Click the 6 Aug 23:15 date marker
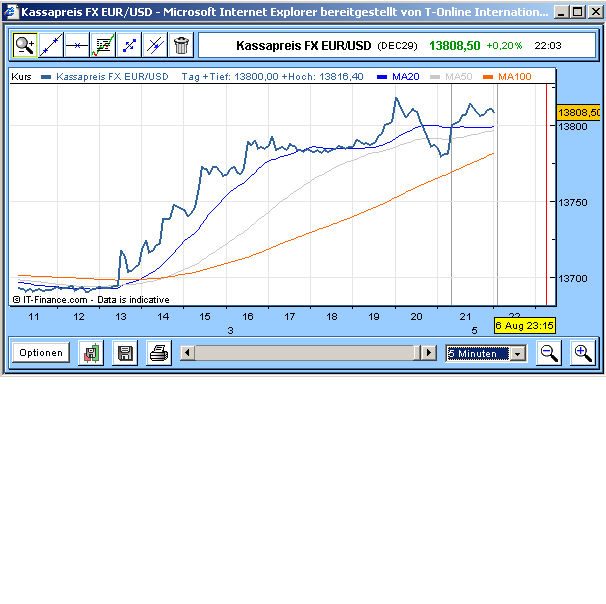 point(525,325)
